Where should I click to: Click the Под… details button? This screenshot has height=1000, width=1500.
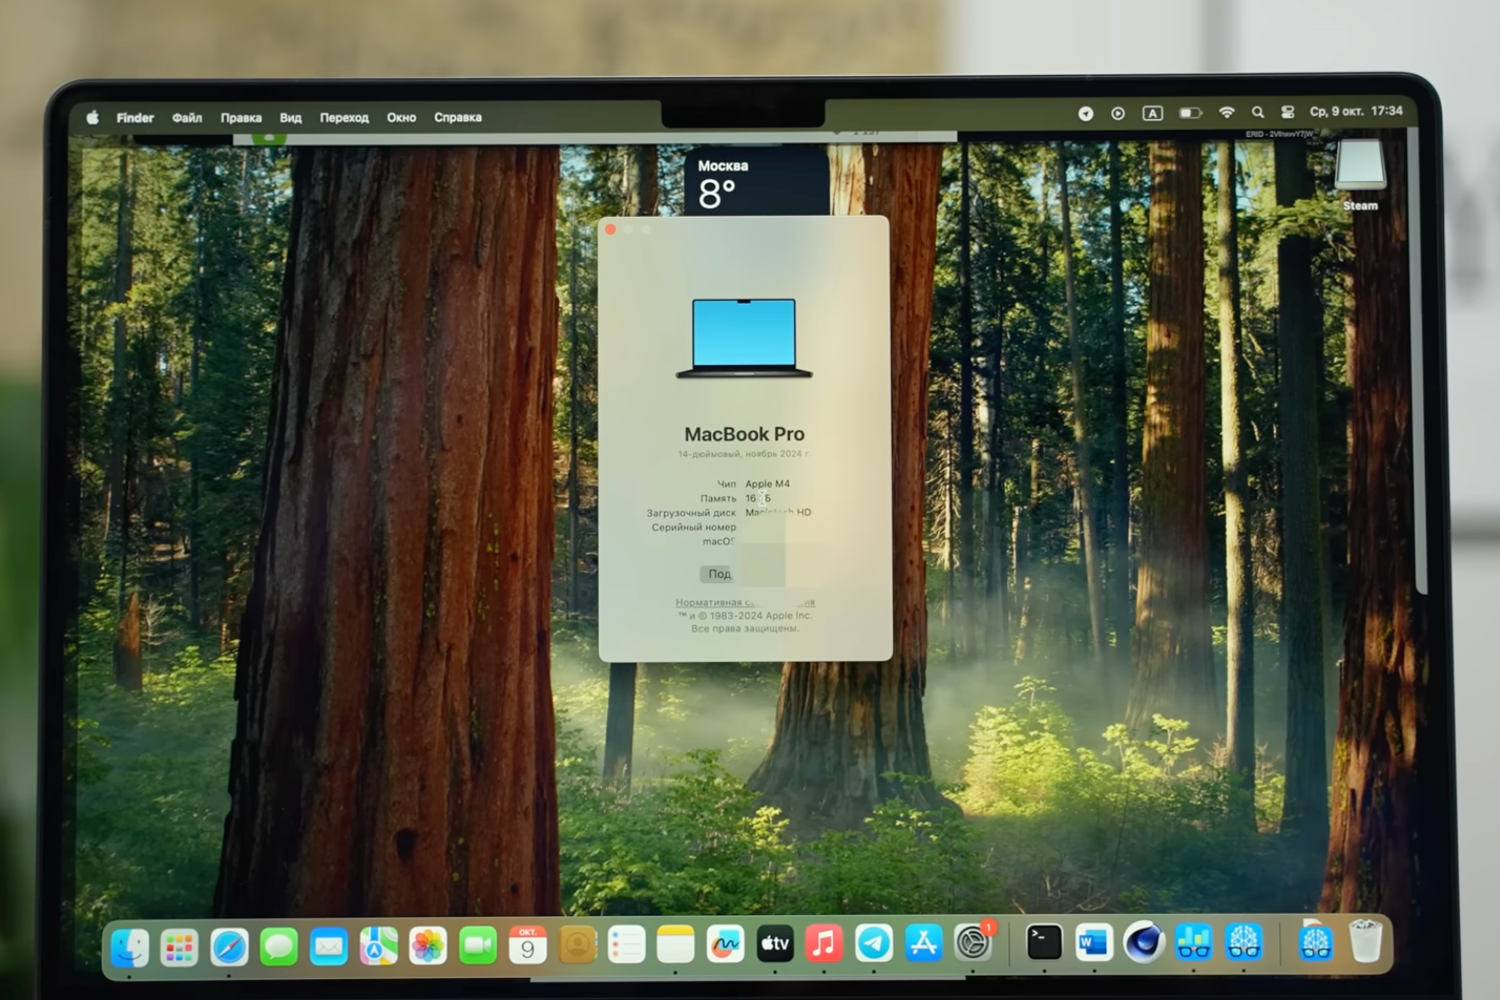click(x=718, y=574)
